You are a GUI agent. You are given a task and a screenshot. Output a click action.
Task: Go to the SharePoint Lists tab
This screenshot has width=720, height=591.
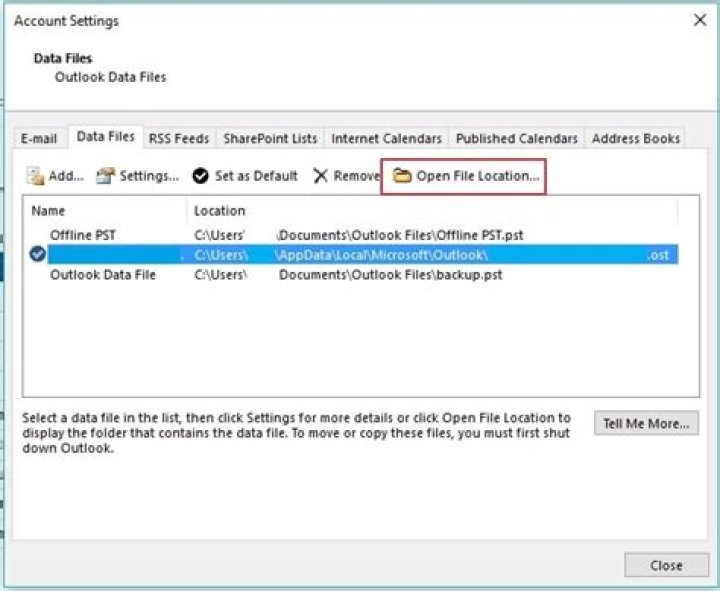(x=270, y=138)
